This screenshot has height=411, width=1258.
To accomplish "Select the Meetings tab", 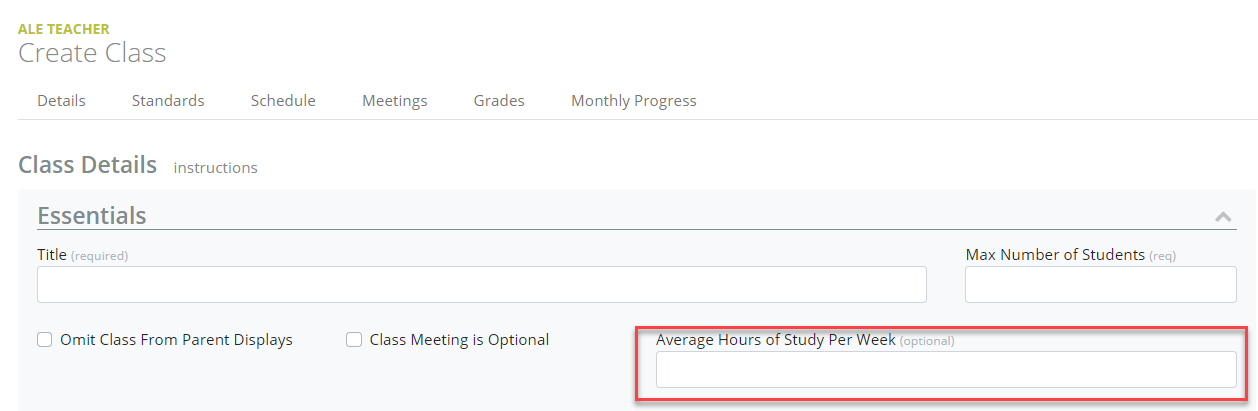I will point(394,101).
